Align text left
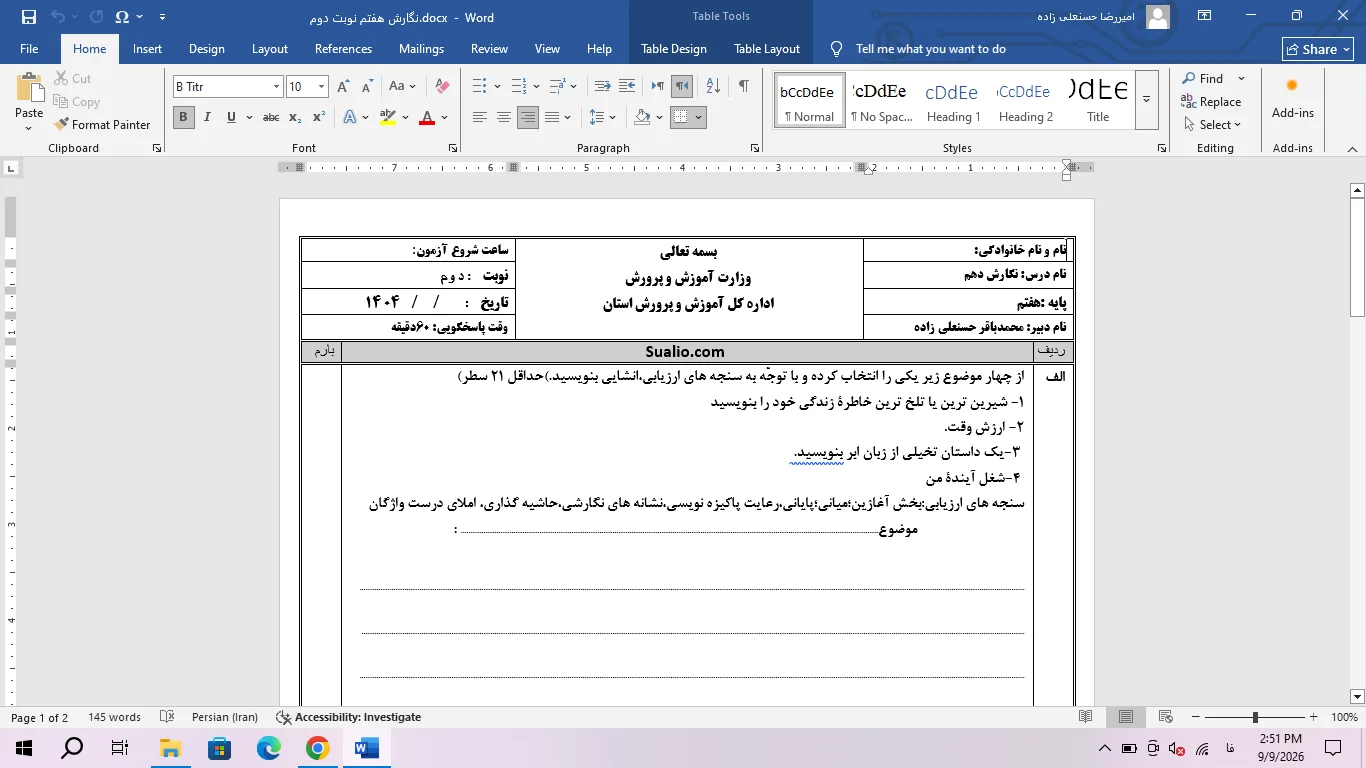Viewport: 1366px width, 768px height. coord(480,117)
